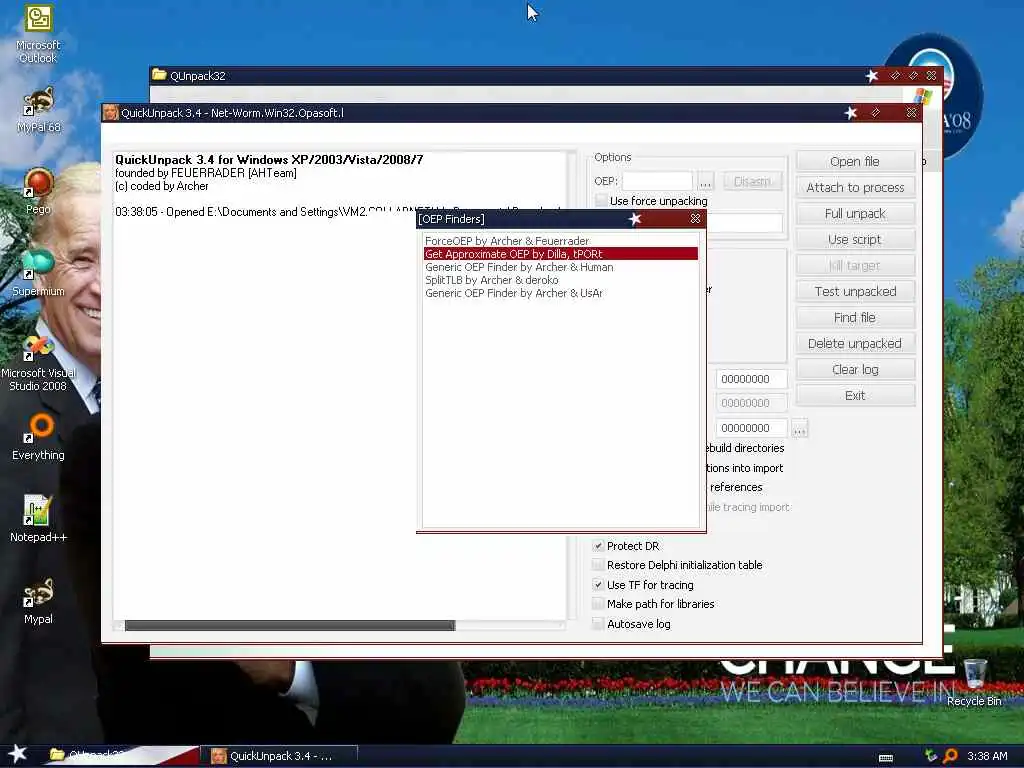The image size is (1024, 768).
Task: Click the keyboard icon in the system tray
Action: pos(886,758)
